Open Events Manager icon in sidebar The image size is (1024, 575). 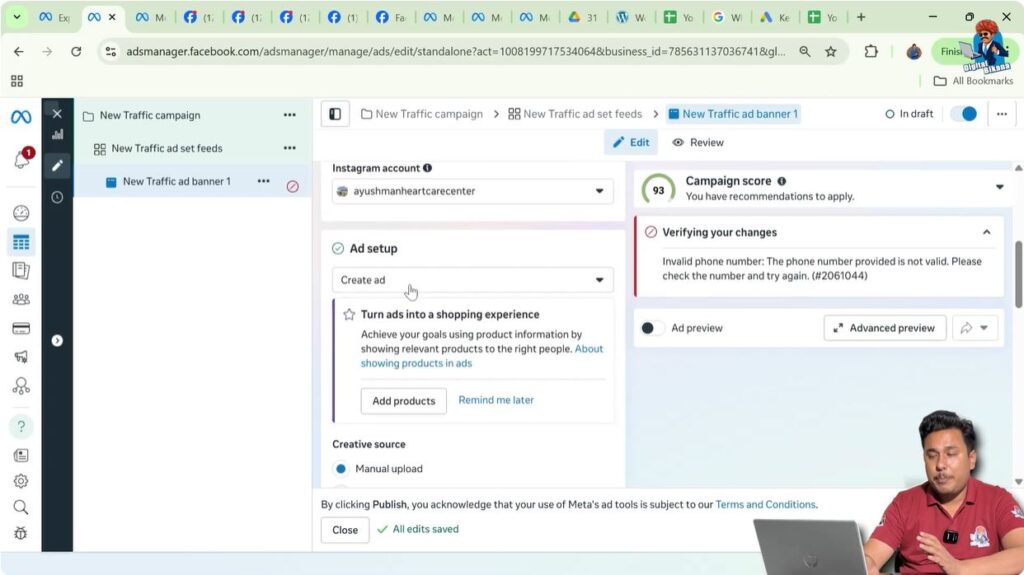pos(21,386)
